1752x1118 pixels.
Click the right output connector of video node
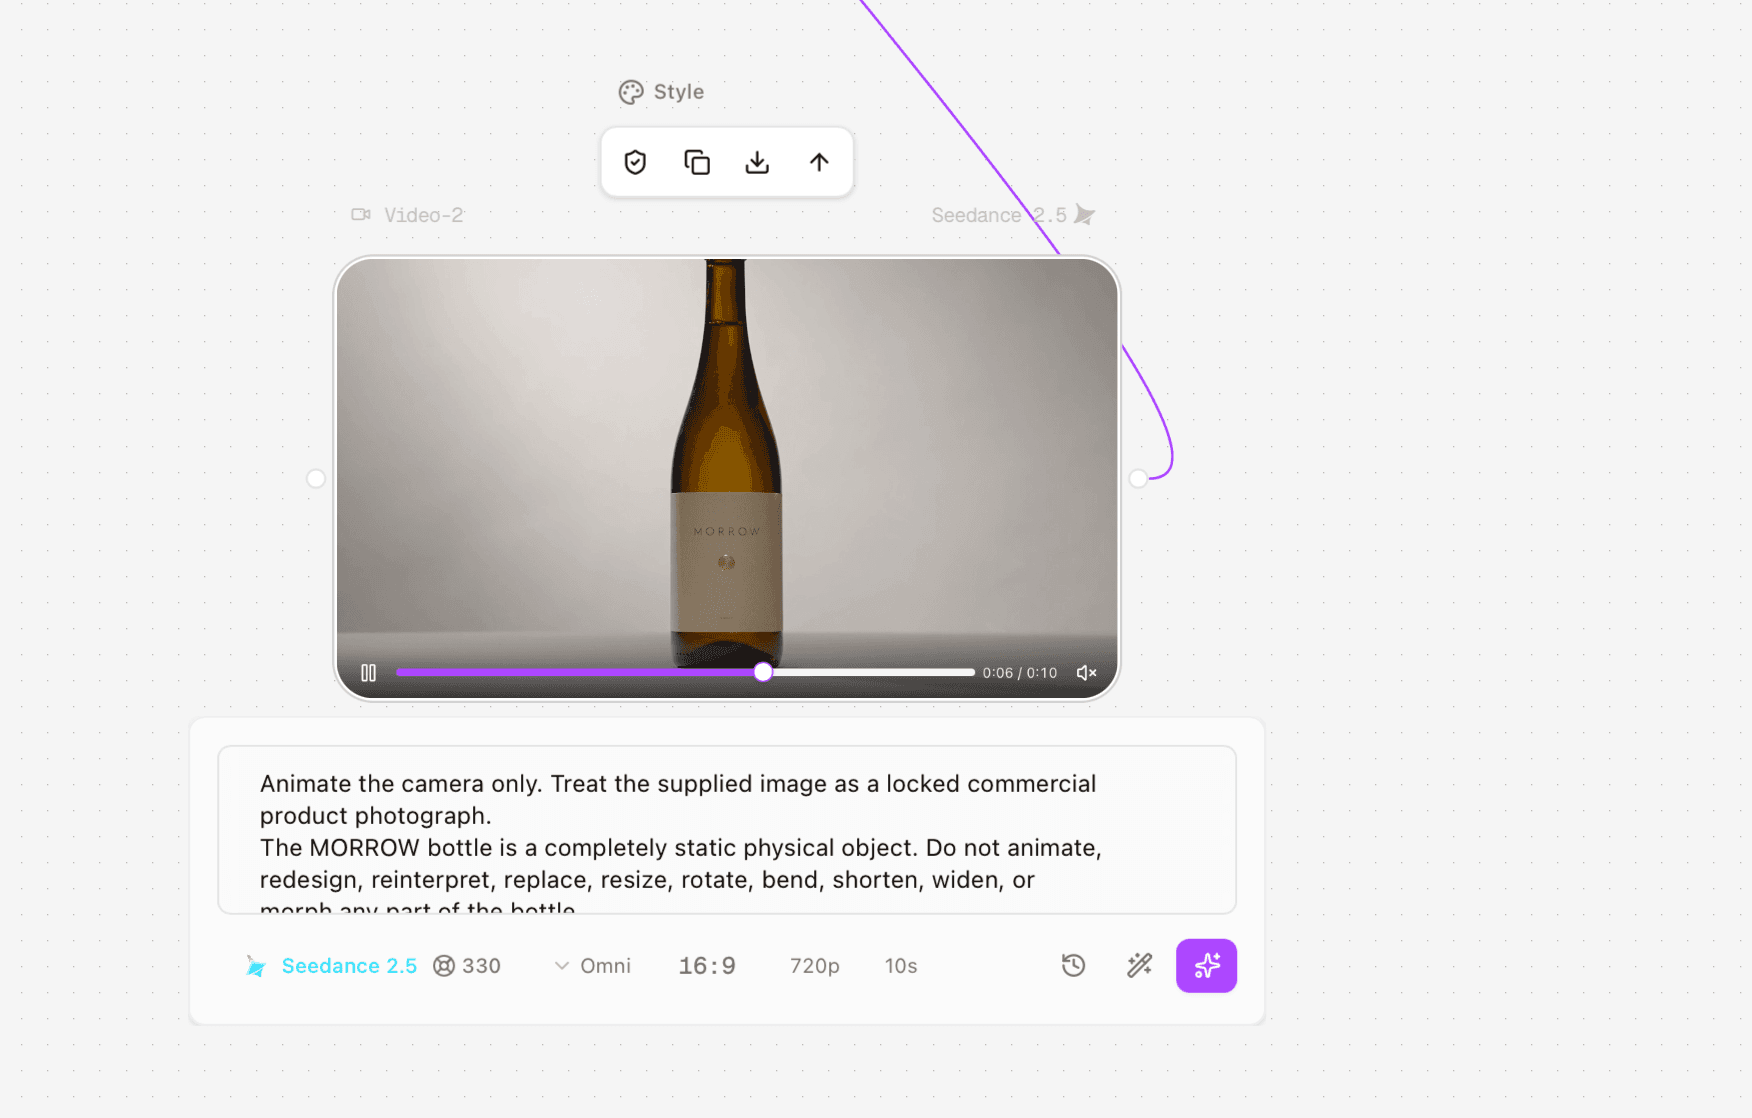pyautogui.click(x=1138, y=478)
